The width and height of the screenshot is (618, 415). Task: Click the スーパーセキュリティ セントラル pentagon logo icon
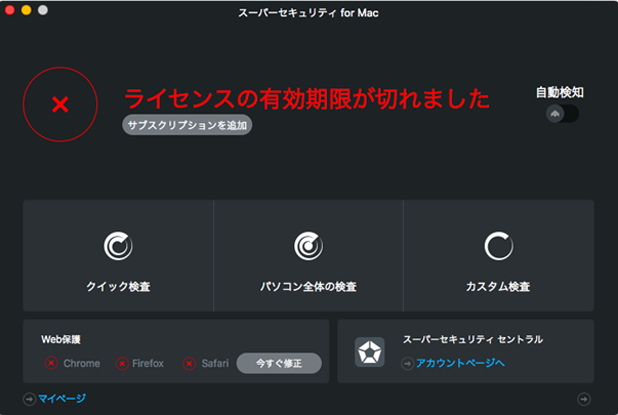pyautogui.click(x=369, y=352)
